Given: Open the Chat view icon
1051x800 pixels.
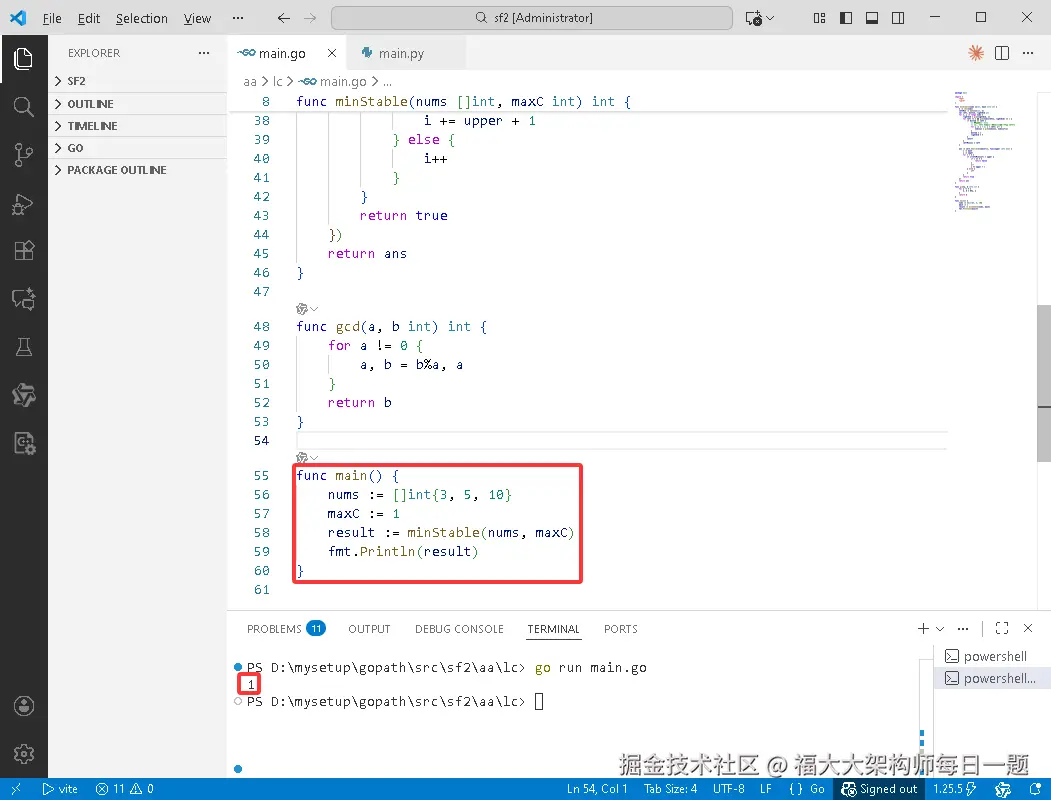Looking at the screenshot, I should [23, 299].
